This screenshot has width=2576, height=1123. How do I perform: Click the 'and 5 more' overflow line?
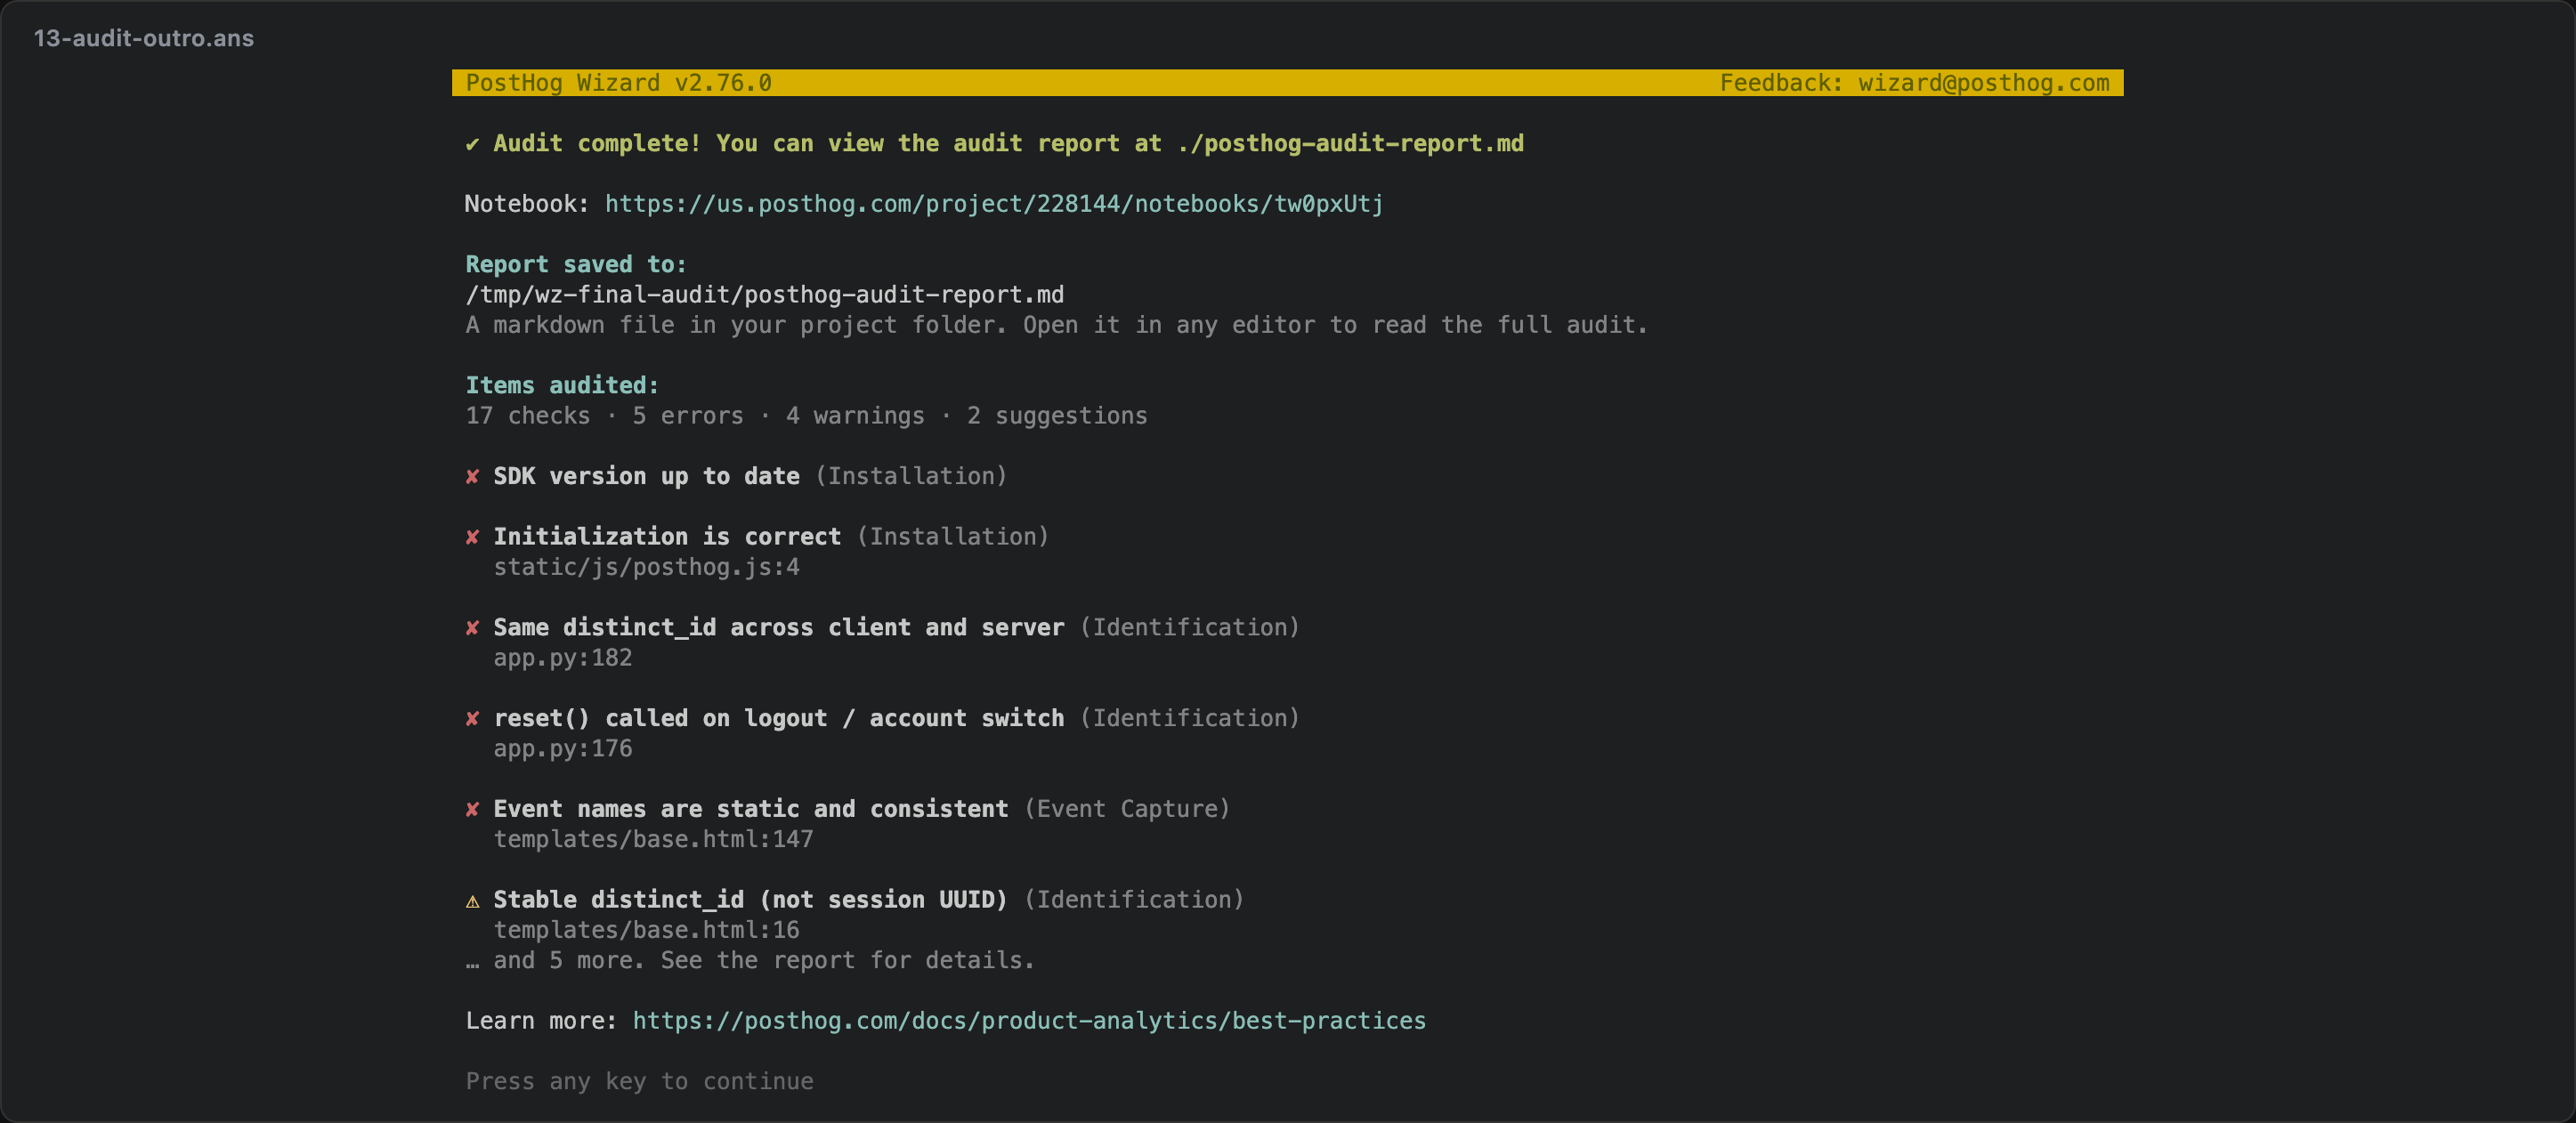(750, 961)
